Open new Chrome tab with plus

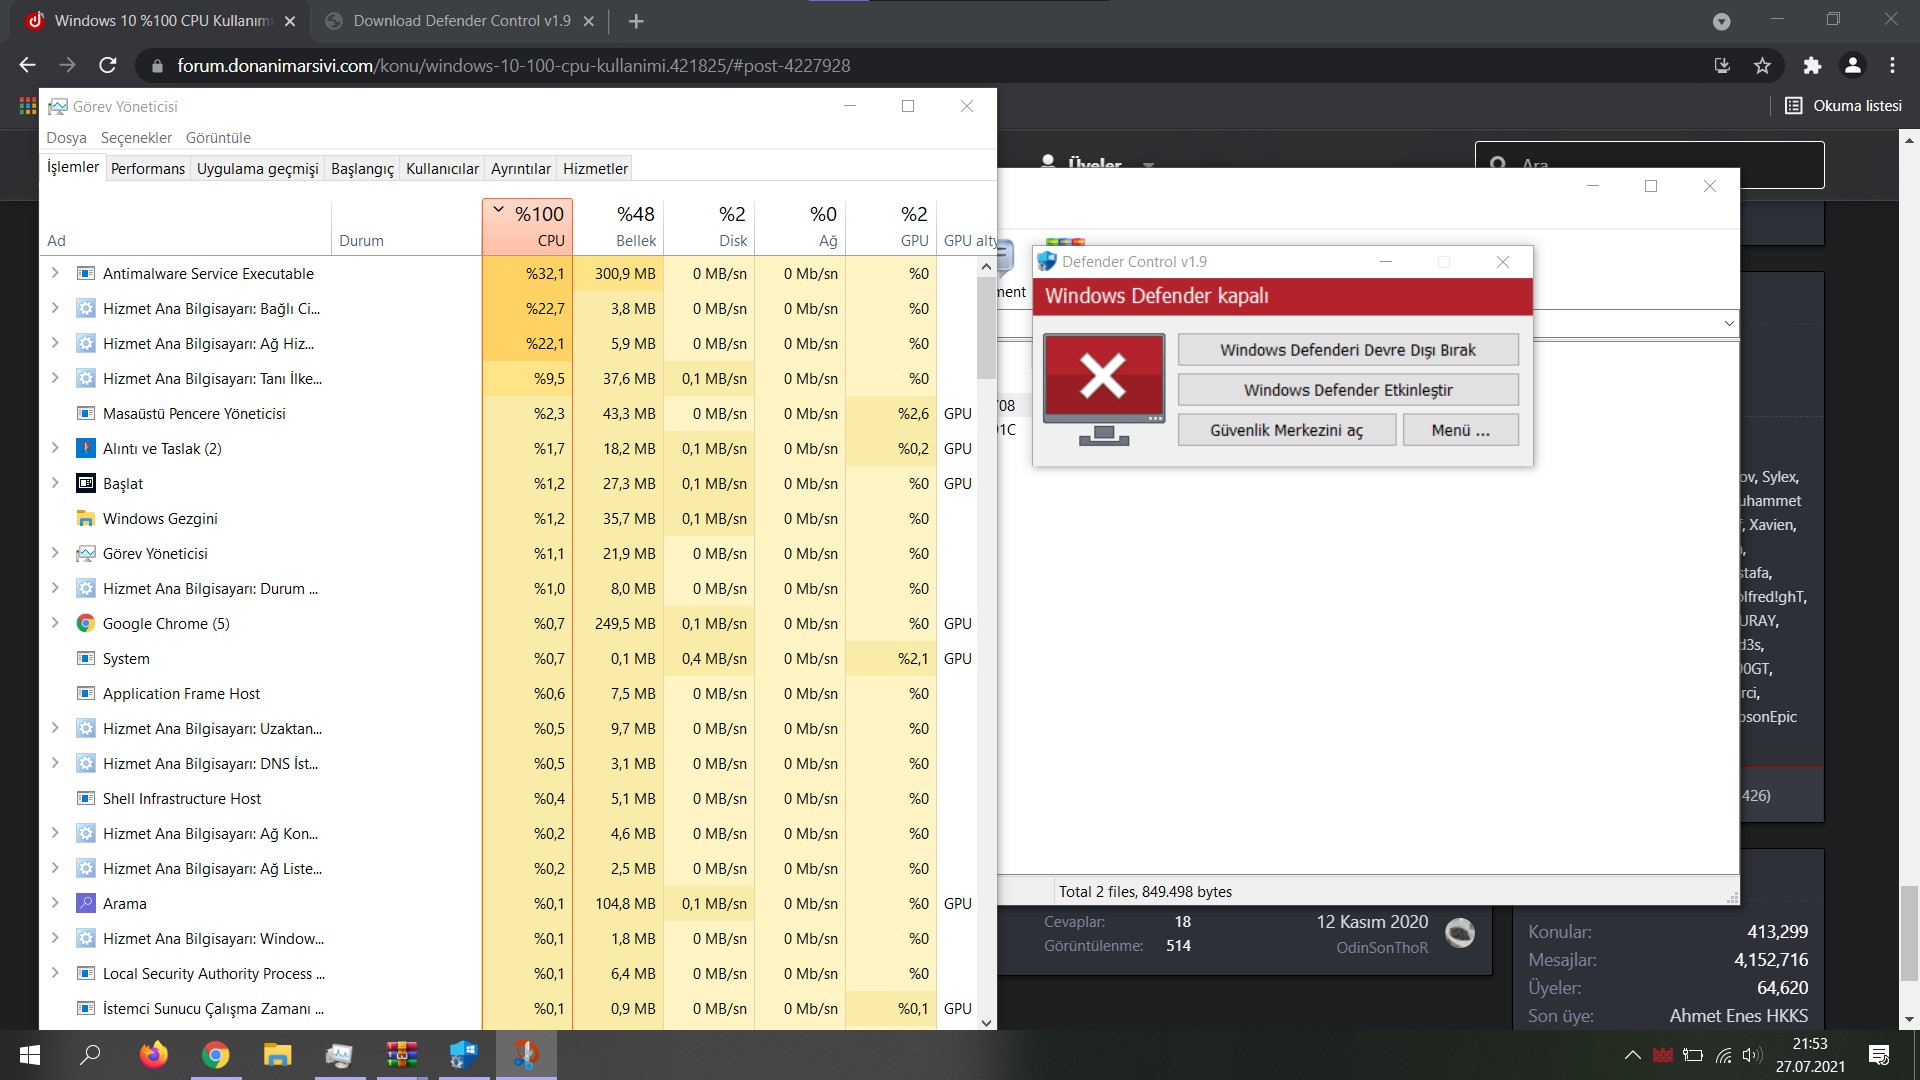coord(636,21)
